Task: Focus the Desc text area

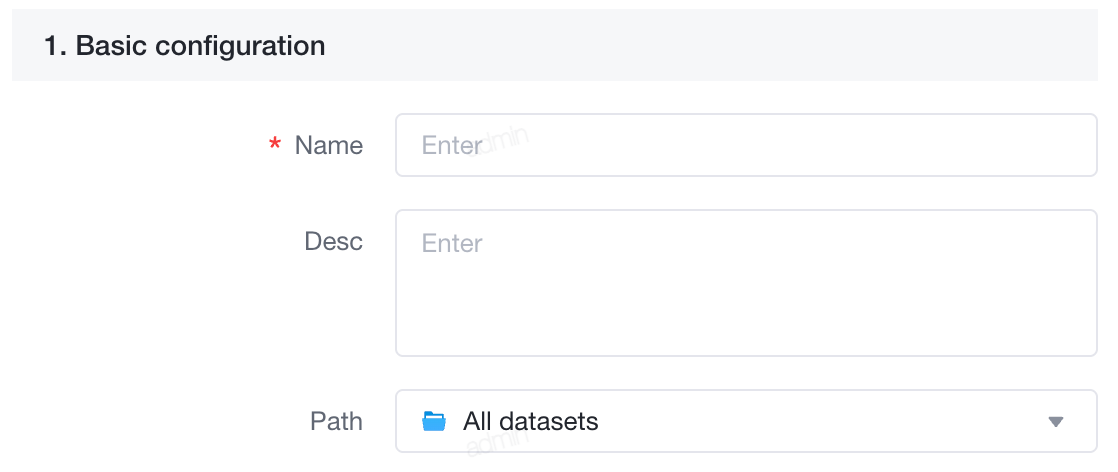Action: tap(746, 283)
